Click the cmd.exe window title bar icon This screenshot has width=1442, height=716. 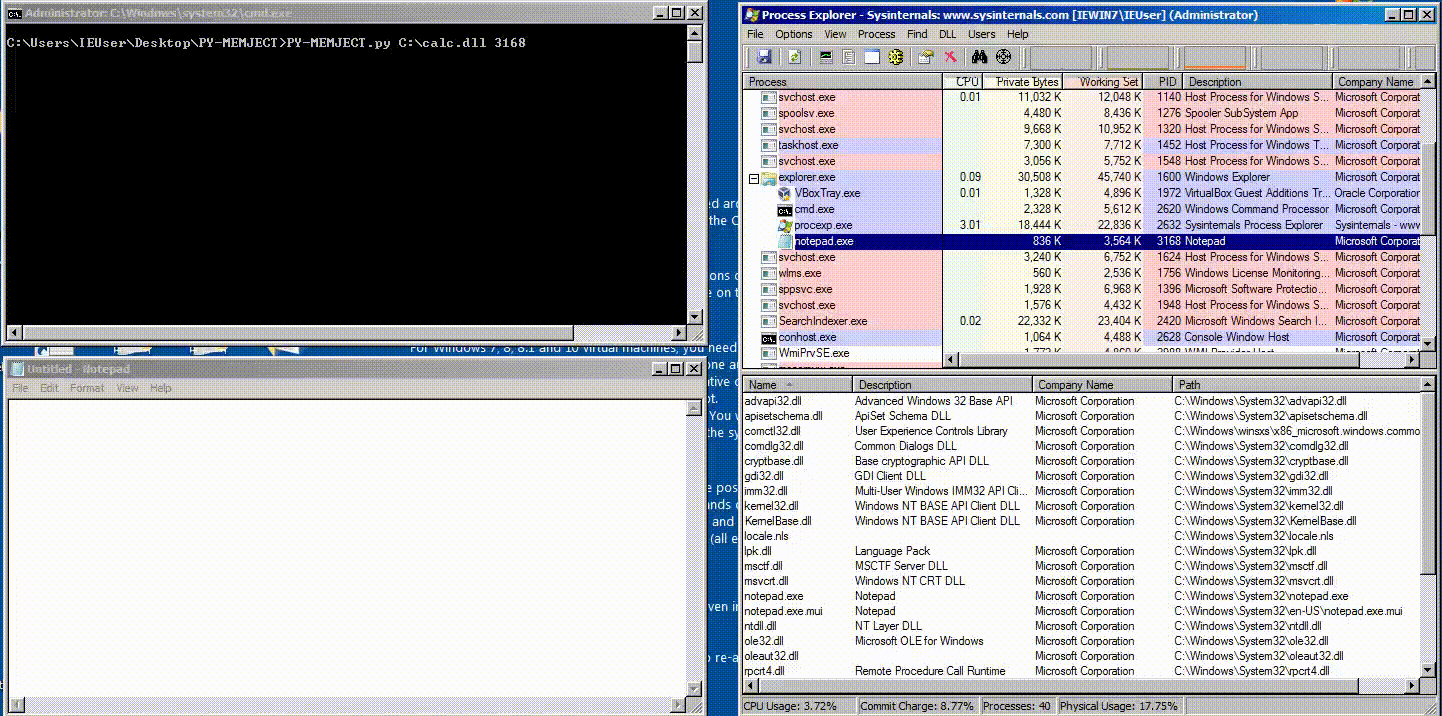pos(14,14)
